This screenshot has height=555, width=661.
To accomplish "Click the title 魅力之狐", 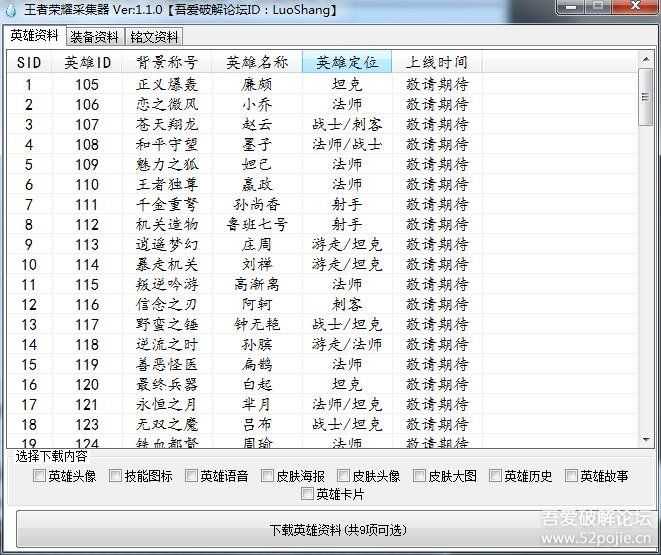I will (x=167, y=164).
